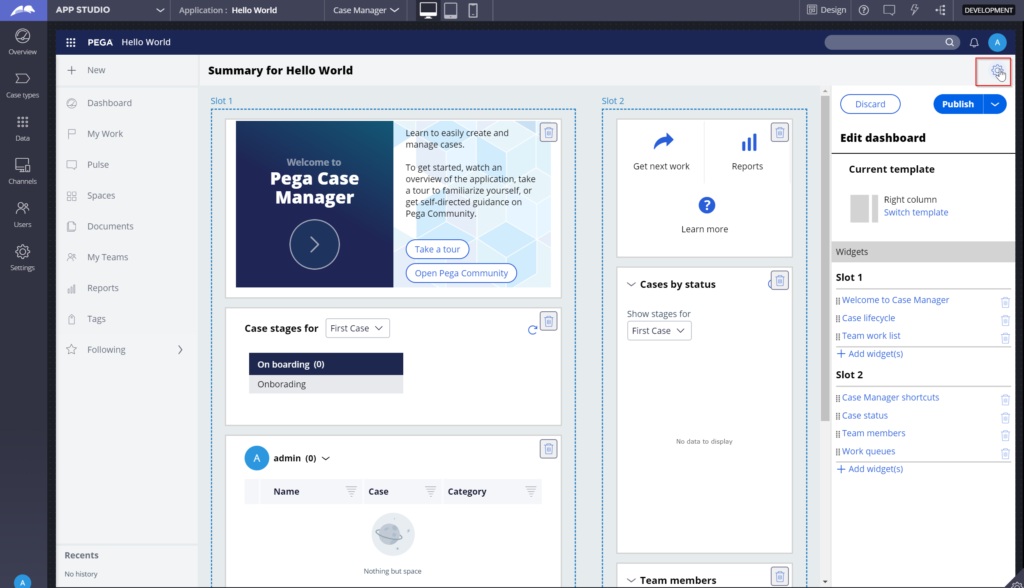1024x588 pixels.
Task: Click Add widget(s) under Slot 1
Action: click(870, 353)
